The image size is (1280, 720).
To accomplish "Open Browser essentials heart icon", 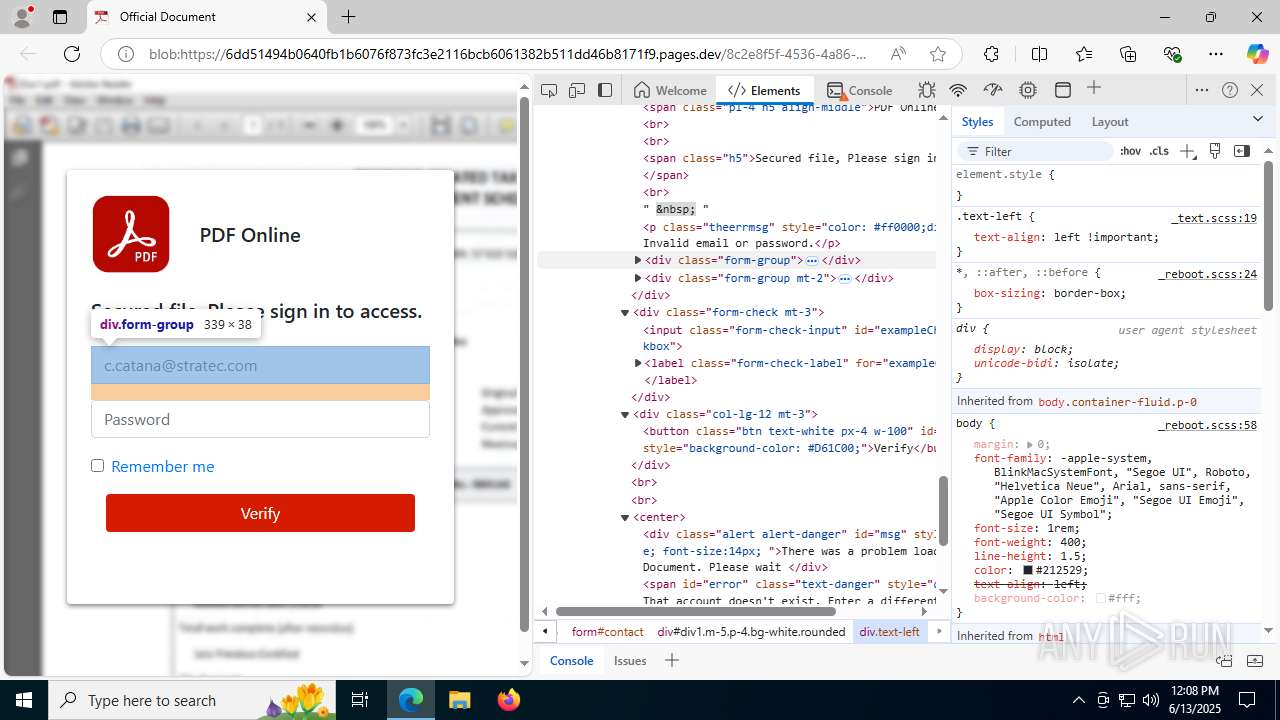I will click(1173, 54).
